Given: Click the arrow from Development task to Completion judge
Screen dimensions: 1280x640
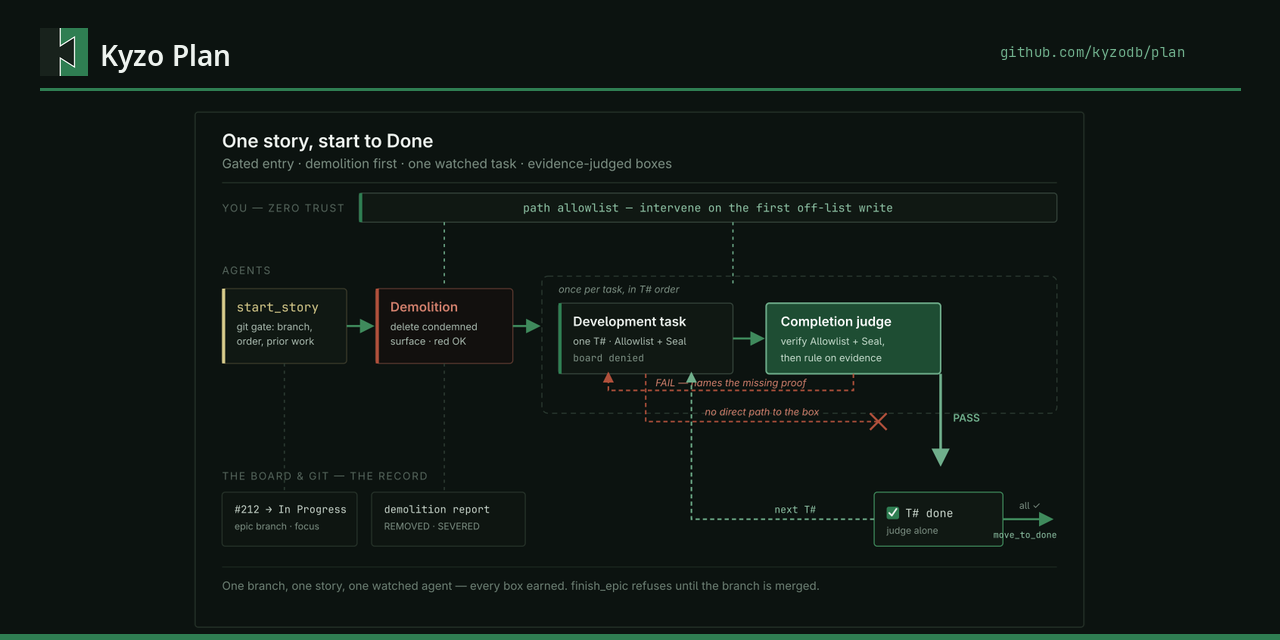Looking at the screenshot, I should [x=749, y=339].
